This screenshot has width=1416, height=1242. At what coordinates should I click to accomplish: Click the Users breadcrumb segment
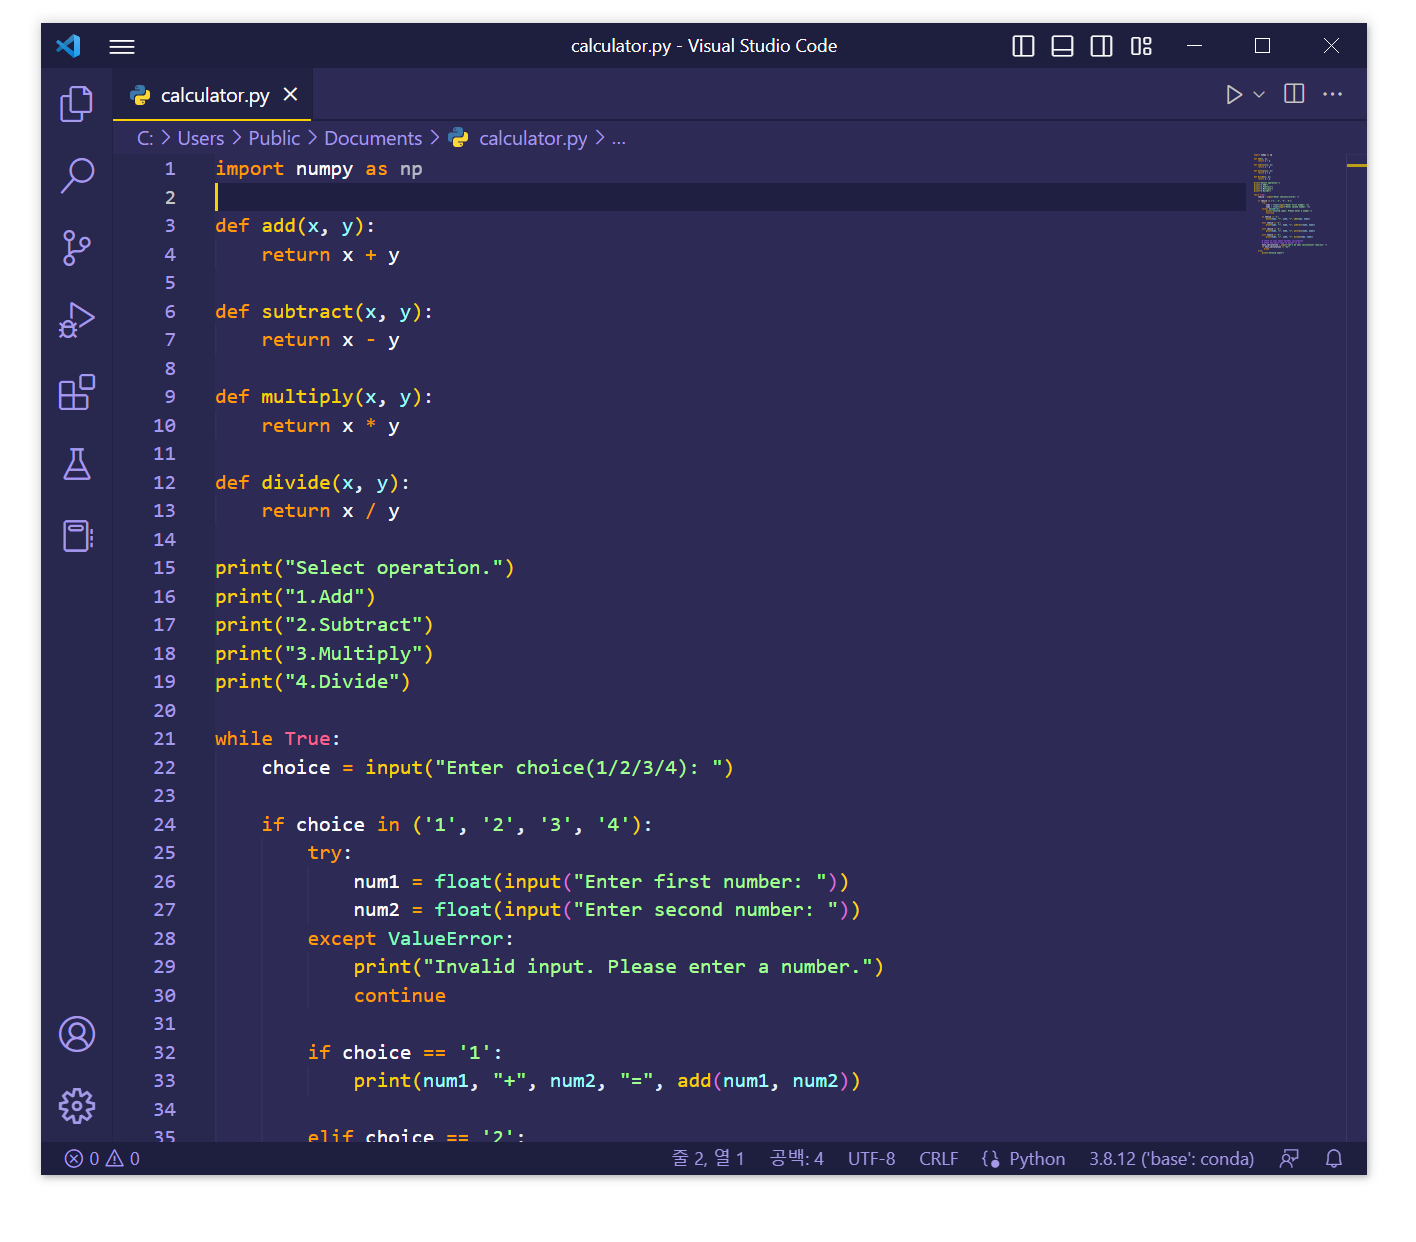coord(201,138)
